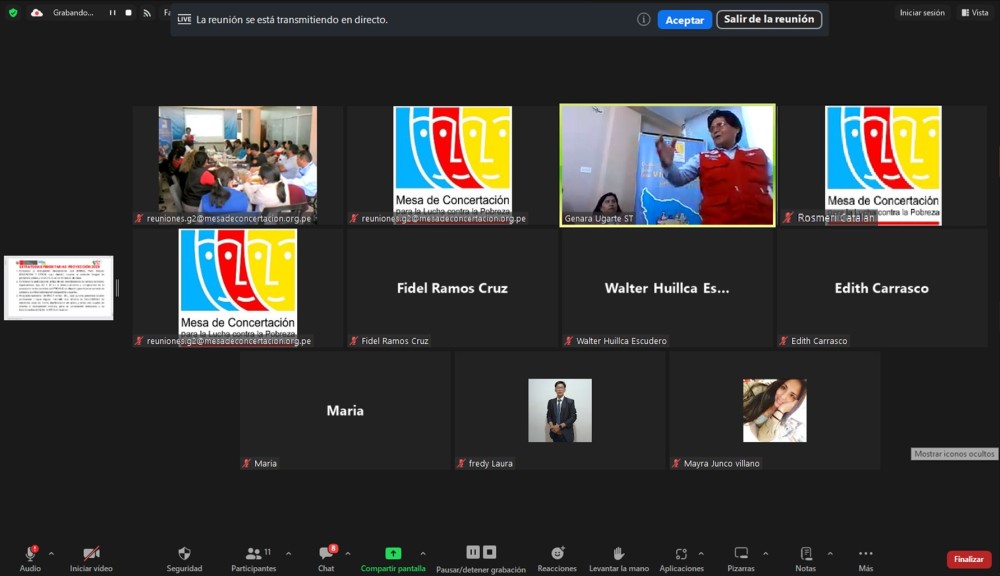The height and width of the screenshot is (576, 1000).
Task: Toggle Iniciar video camera
Action: pyautogui.click(x=91, y=553)
